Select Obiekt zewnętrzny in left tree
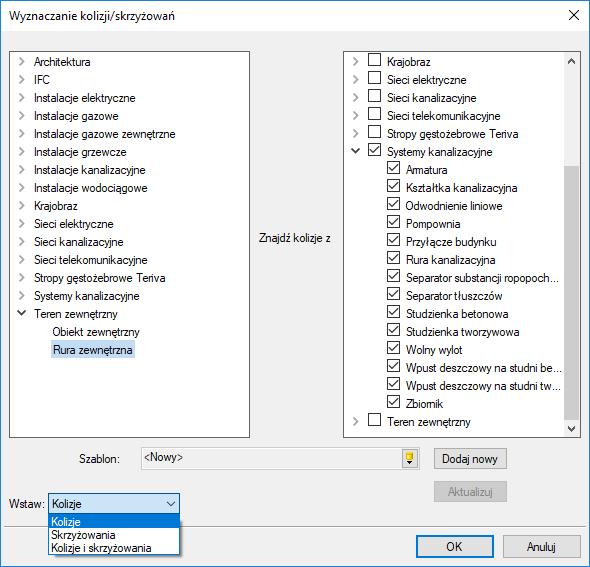Viewport: 590px width, 567px height. coord(96,332)
